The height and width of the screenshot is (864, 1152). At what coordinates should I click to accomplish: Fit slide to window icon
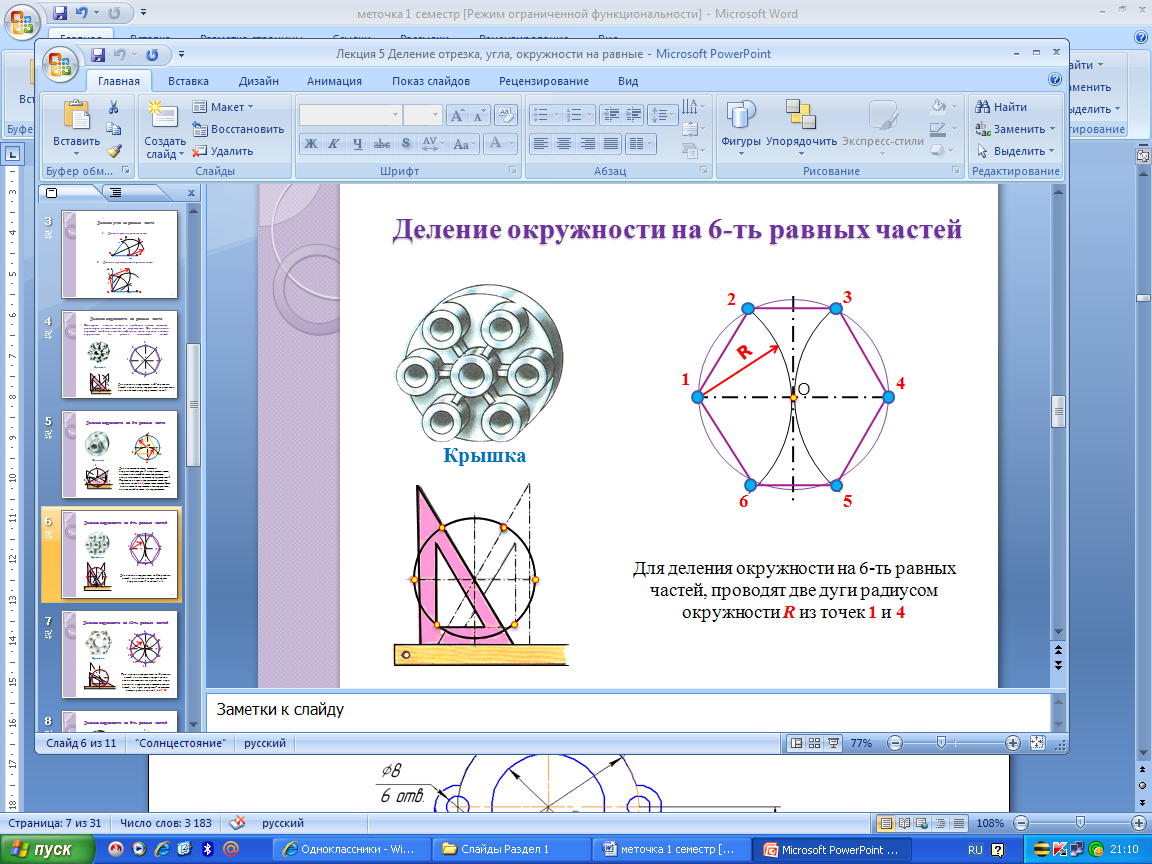pos(1037,743)
